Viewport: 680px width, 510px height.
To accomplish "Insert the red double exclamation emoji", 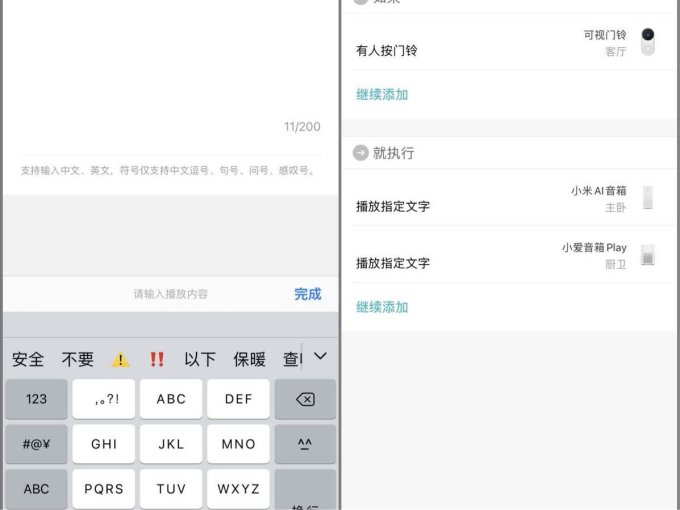I will tap(157, 359).
